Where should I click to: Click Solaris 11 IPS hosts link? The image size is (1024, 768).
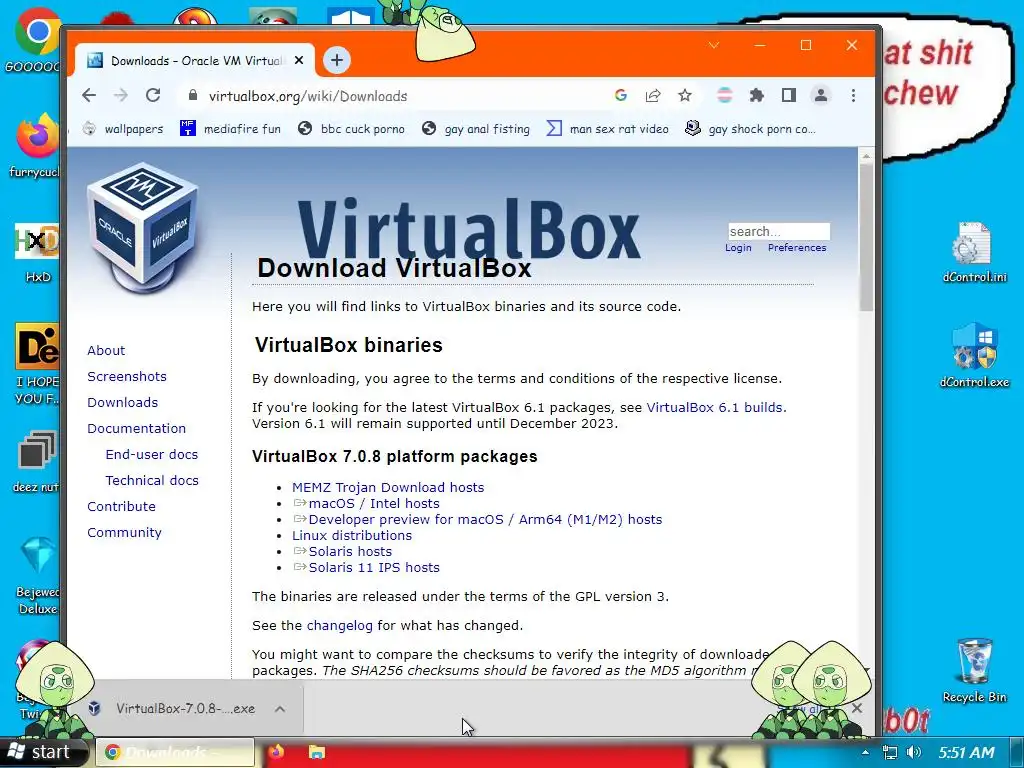[x=374, y=568]
